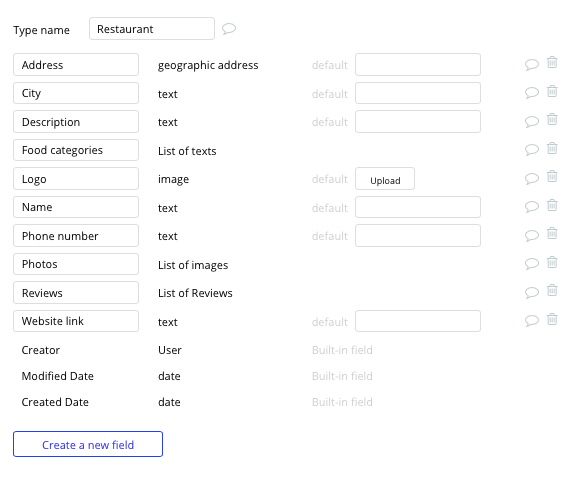
Task: Click the Phone number field name box
Action: [76, 236]
